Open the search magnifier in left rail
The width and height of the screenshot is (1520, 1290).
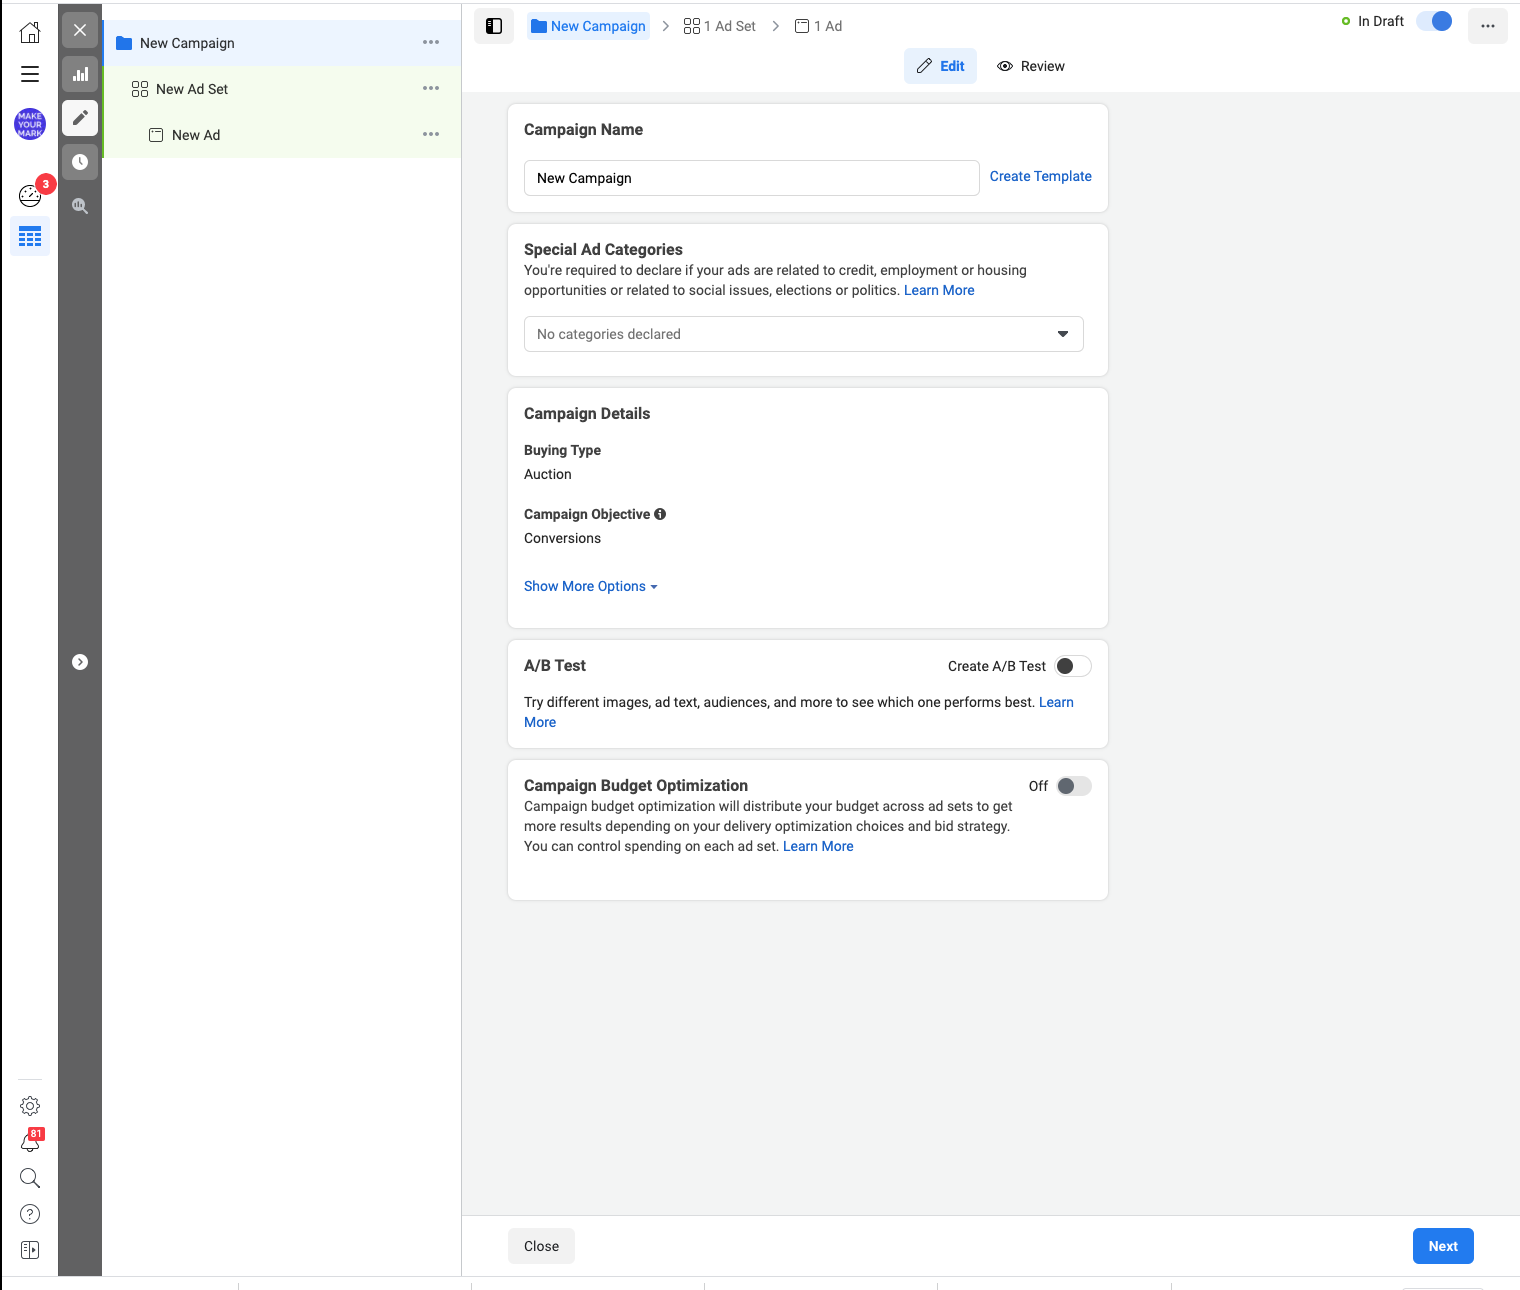click(x=30, y=1178)
